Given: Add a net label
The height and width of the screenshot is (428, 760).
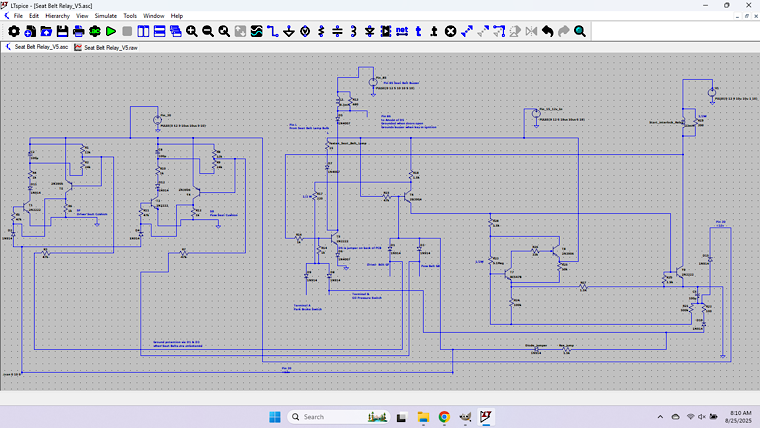Looking at the screenshot, I should click(x=401, y=32).
